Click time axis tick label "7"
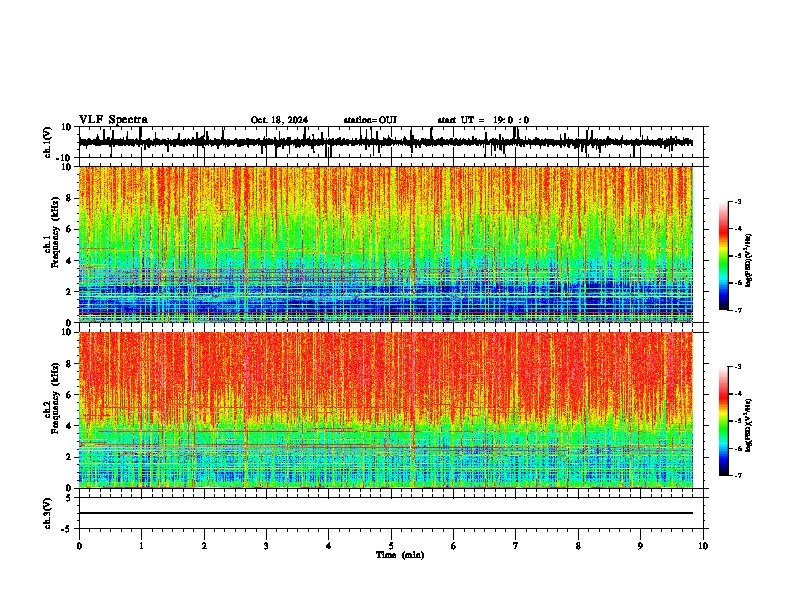The width and height of the screenshot is (792, 612). click(x=516, y=546)
